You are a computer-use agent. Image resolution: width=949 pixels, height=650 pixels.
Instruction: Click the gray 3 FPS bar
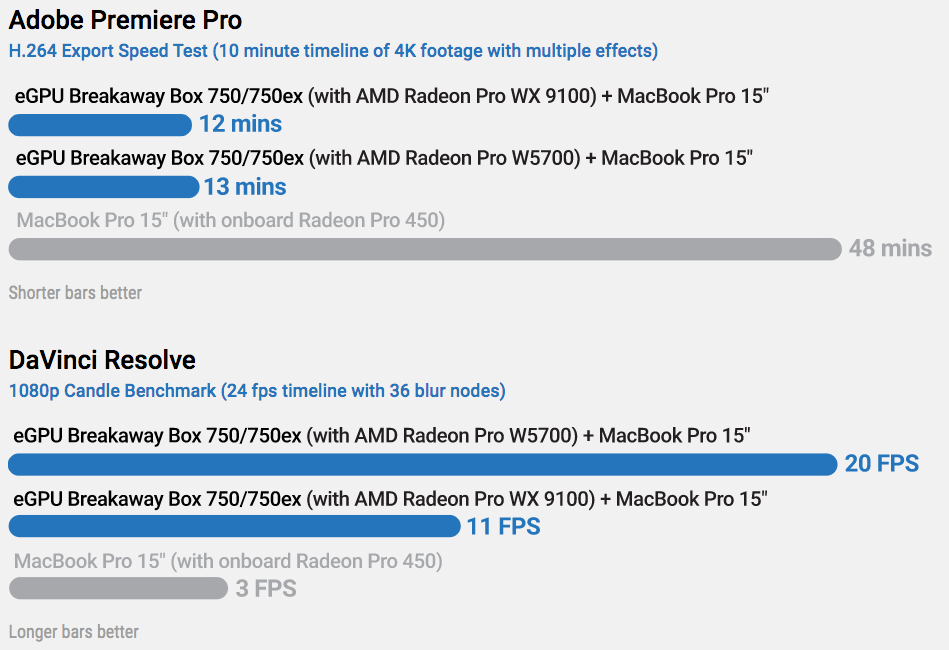pyautogui.click(x=118, y=588)
